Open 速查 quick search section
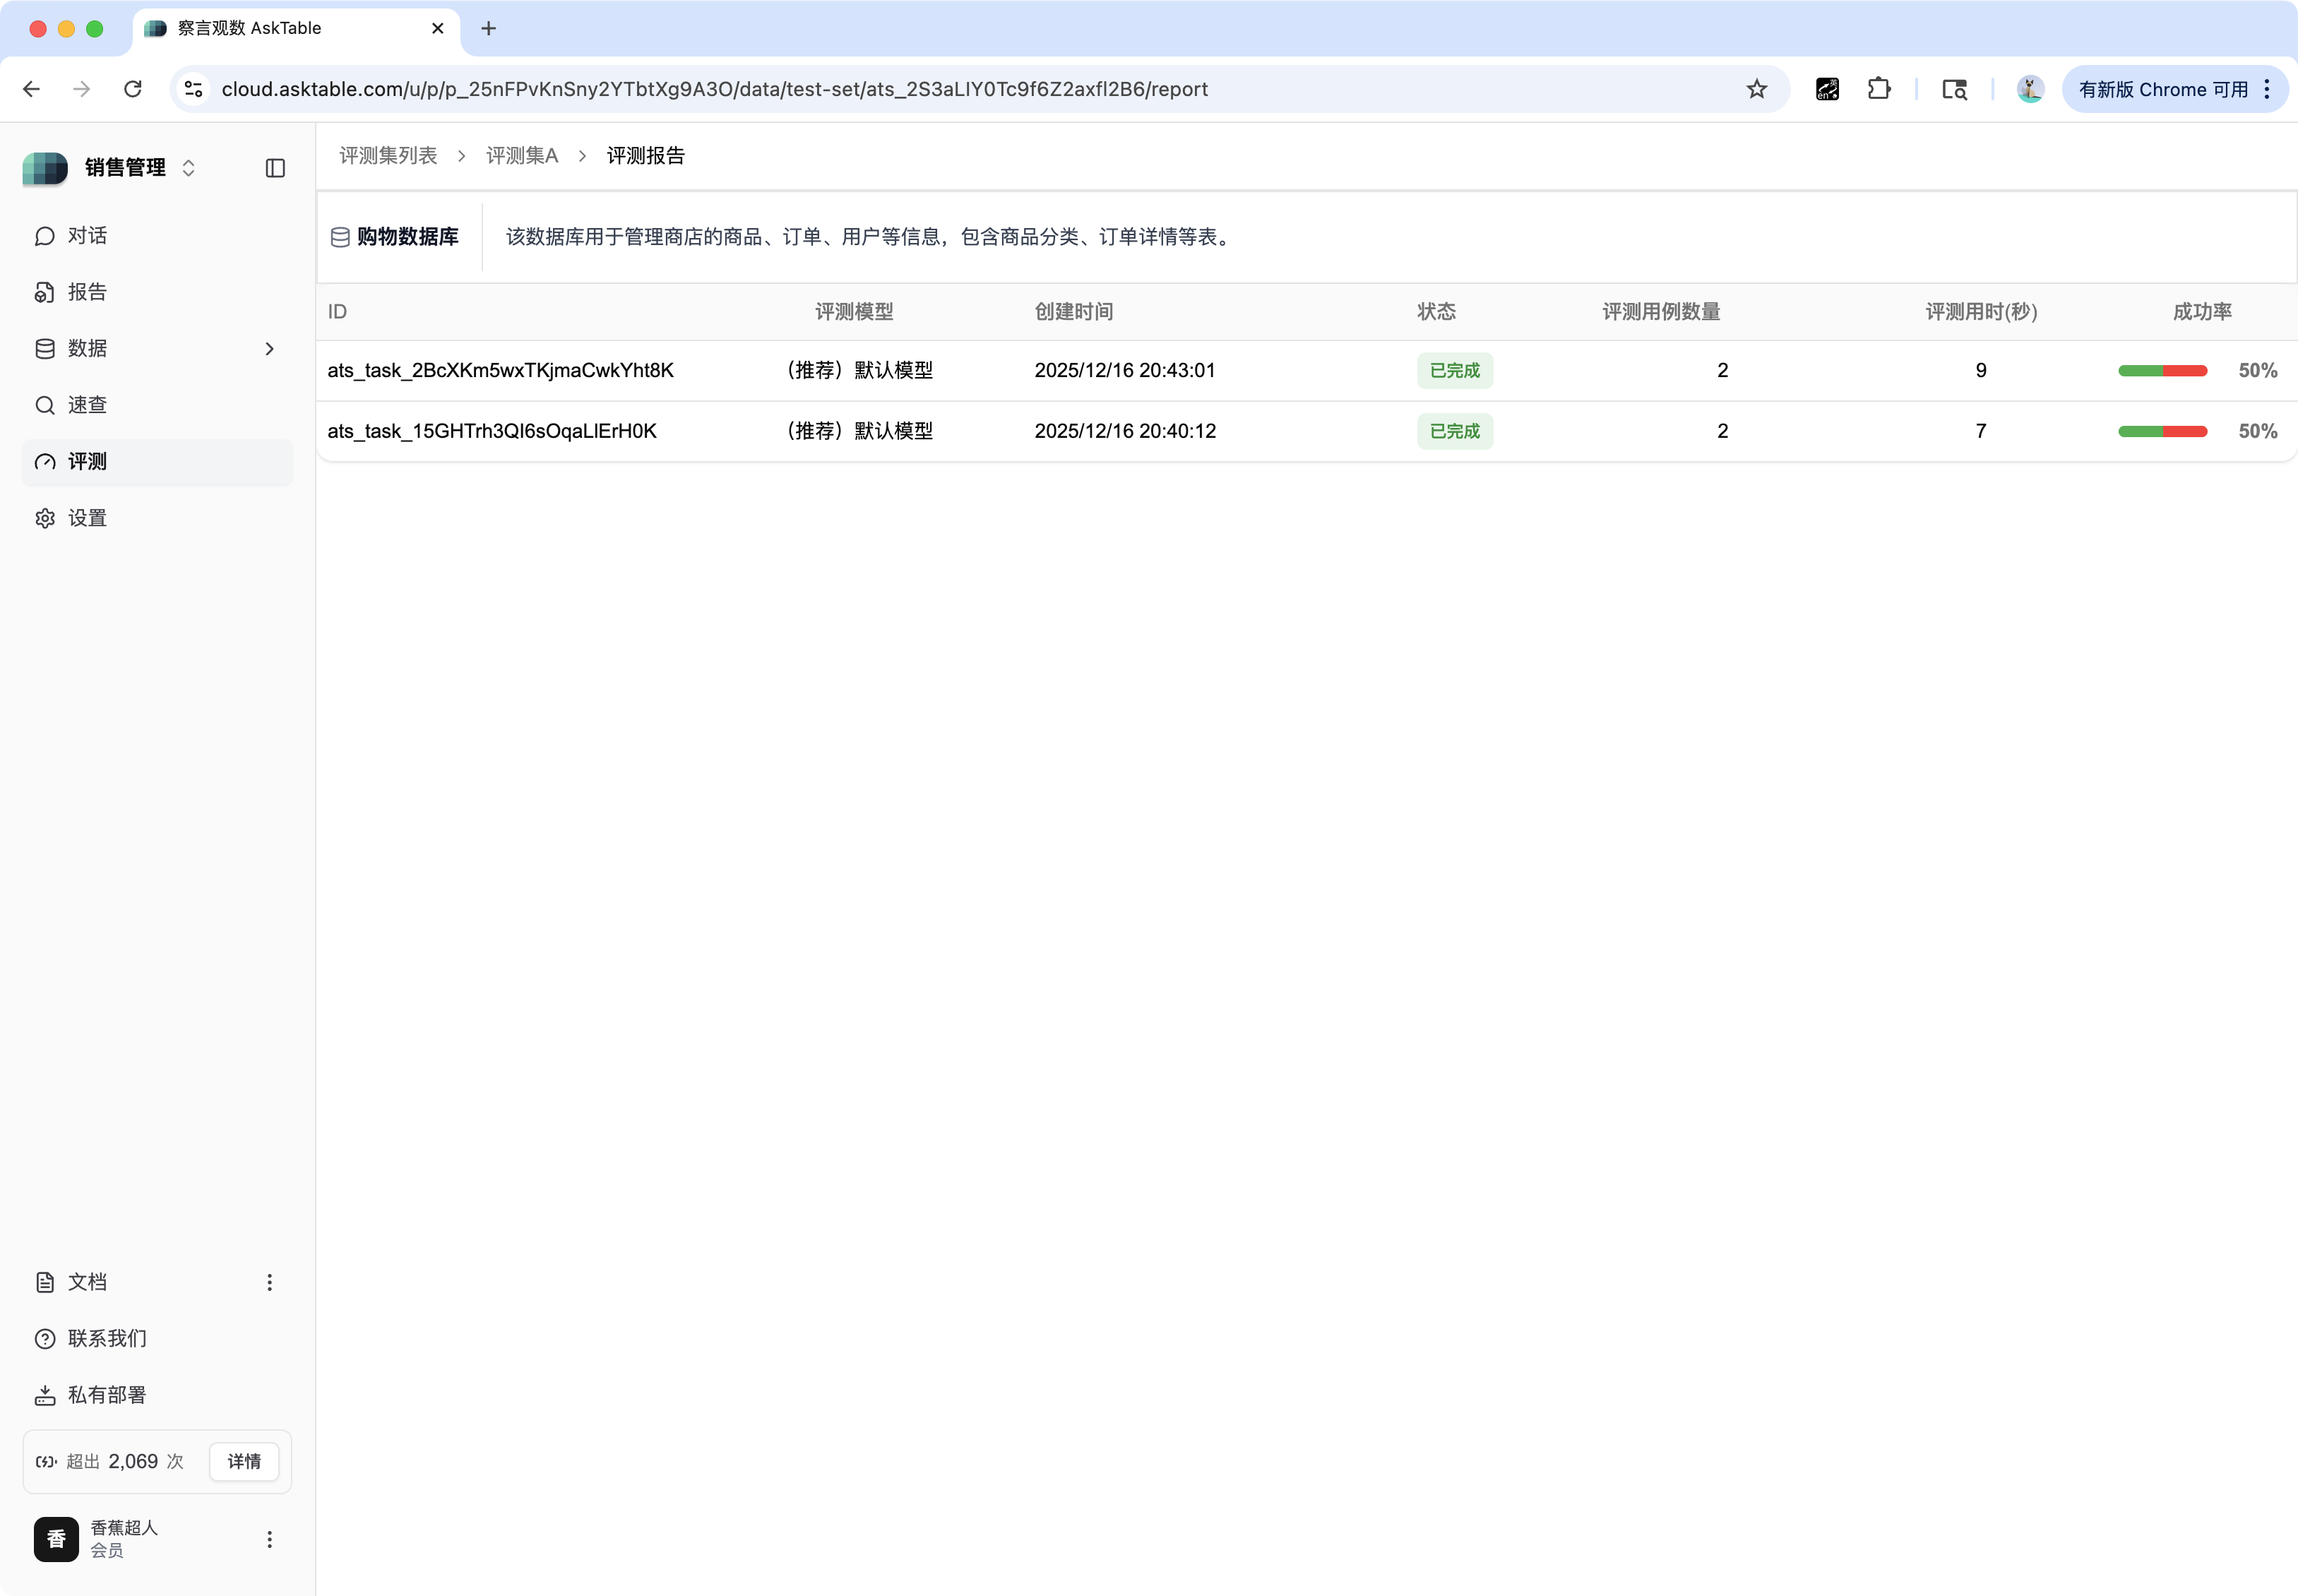2298x1596 pixels. [86, 405]
